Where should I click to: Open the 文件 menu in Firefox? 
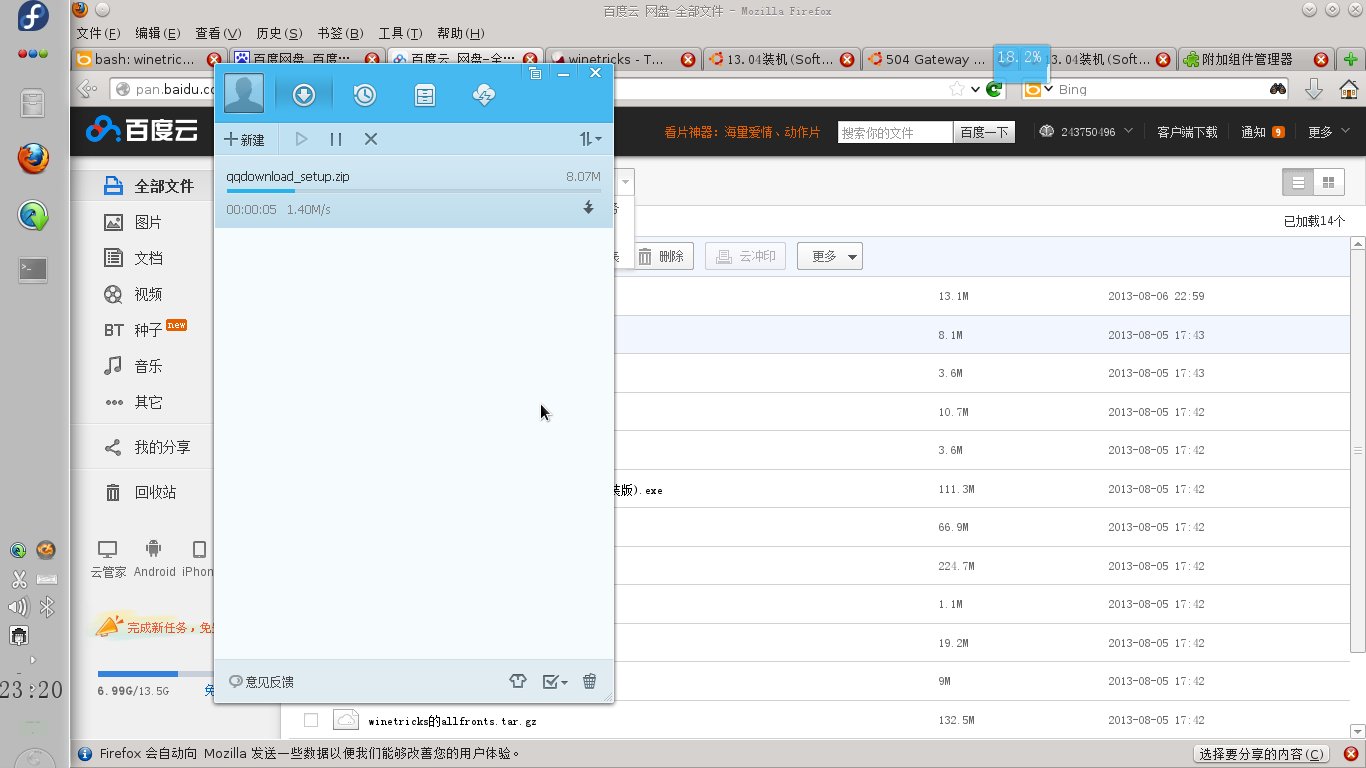[x=98, y=33]
